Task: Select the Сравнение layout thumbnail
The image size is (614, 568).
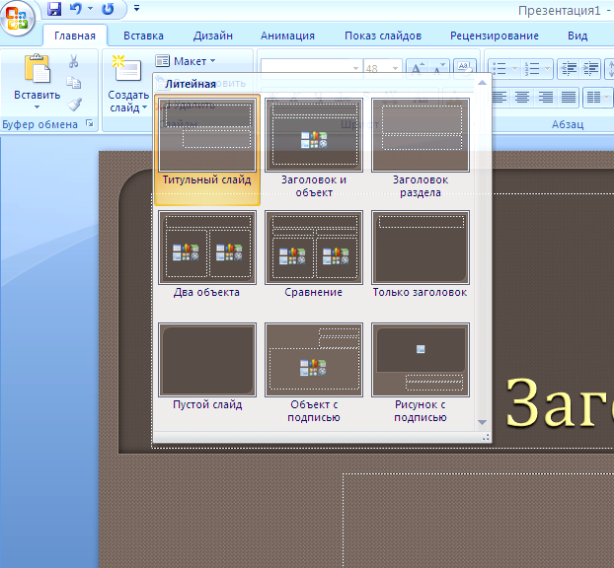Action: click(x=314, y=254)
